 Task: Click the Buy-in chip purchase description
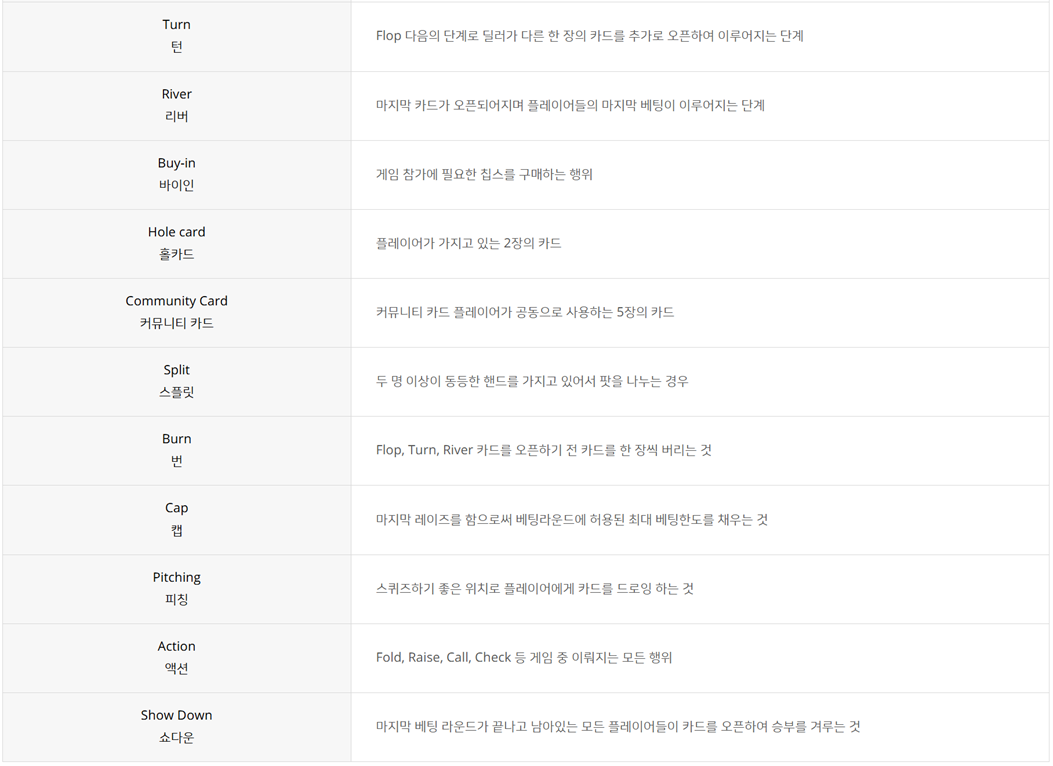tap(484, 174)
